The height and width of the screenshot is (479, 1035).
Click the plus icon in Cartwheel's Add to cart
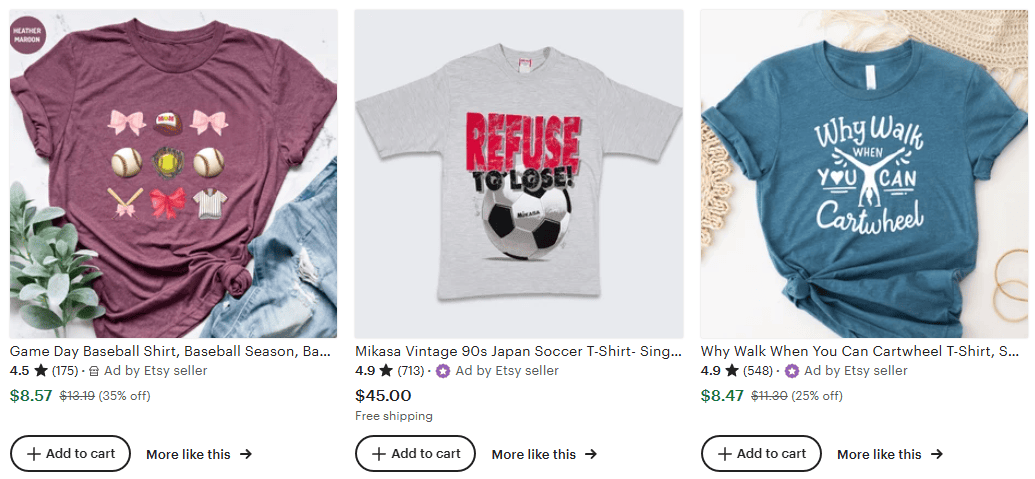[x=725, y=454]
